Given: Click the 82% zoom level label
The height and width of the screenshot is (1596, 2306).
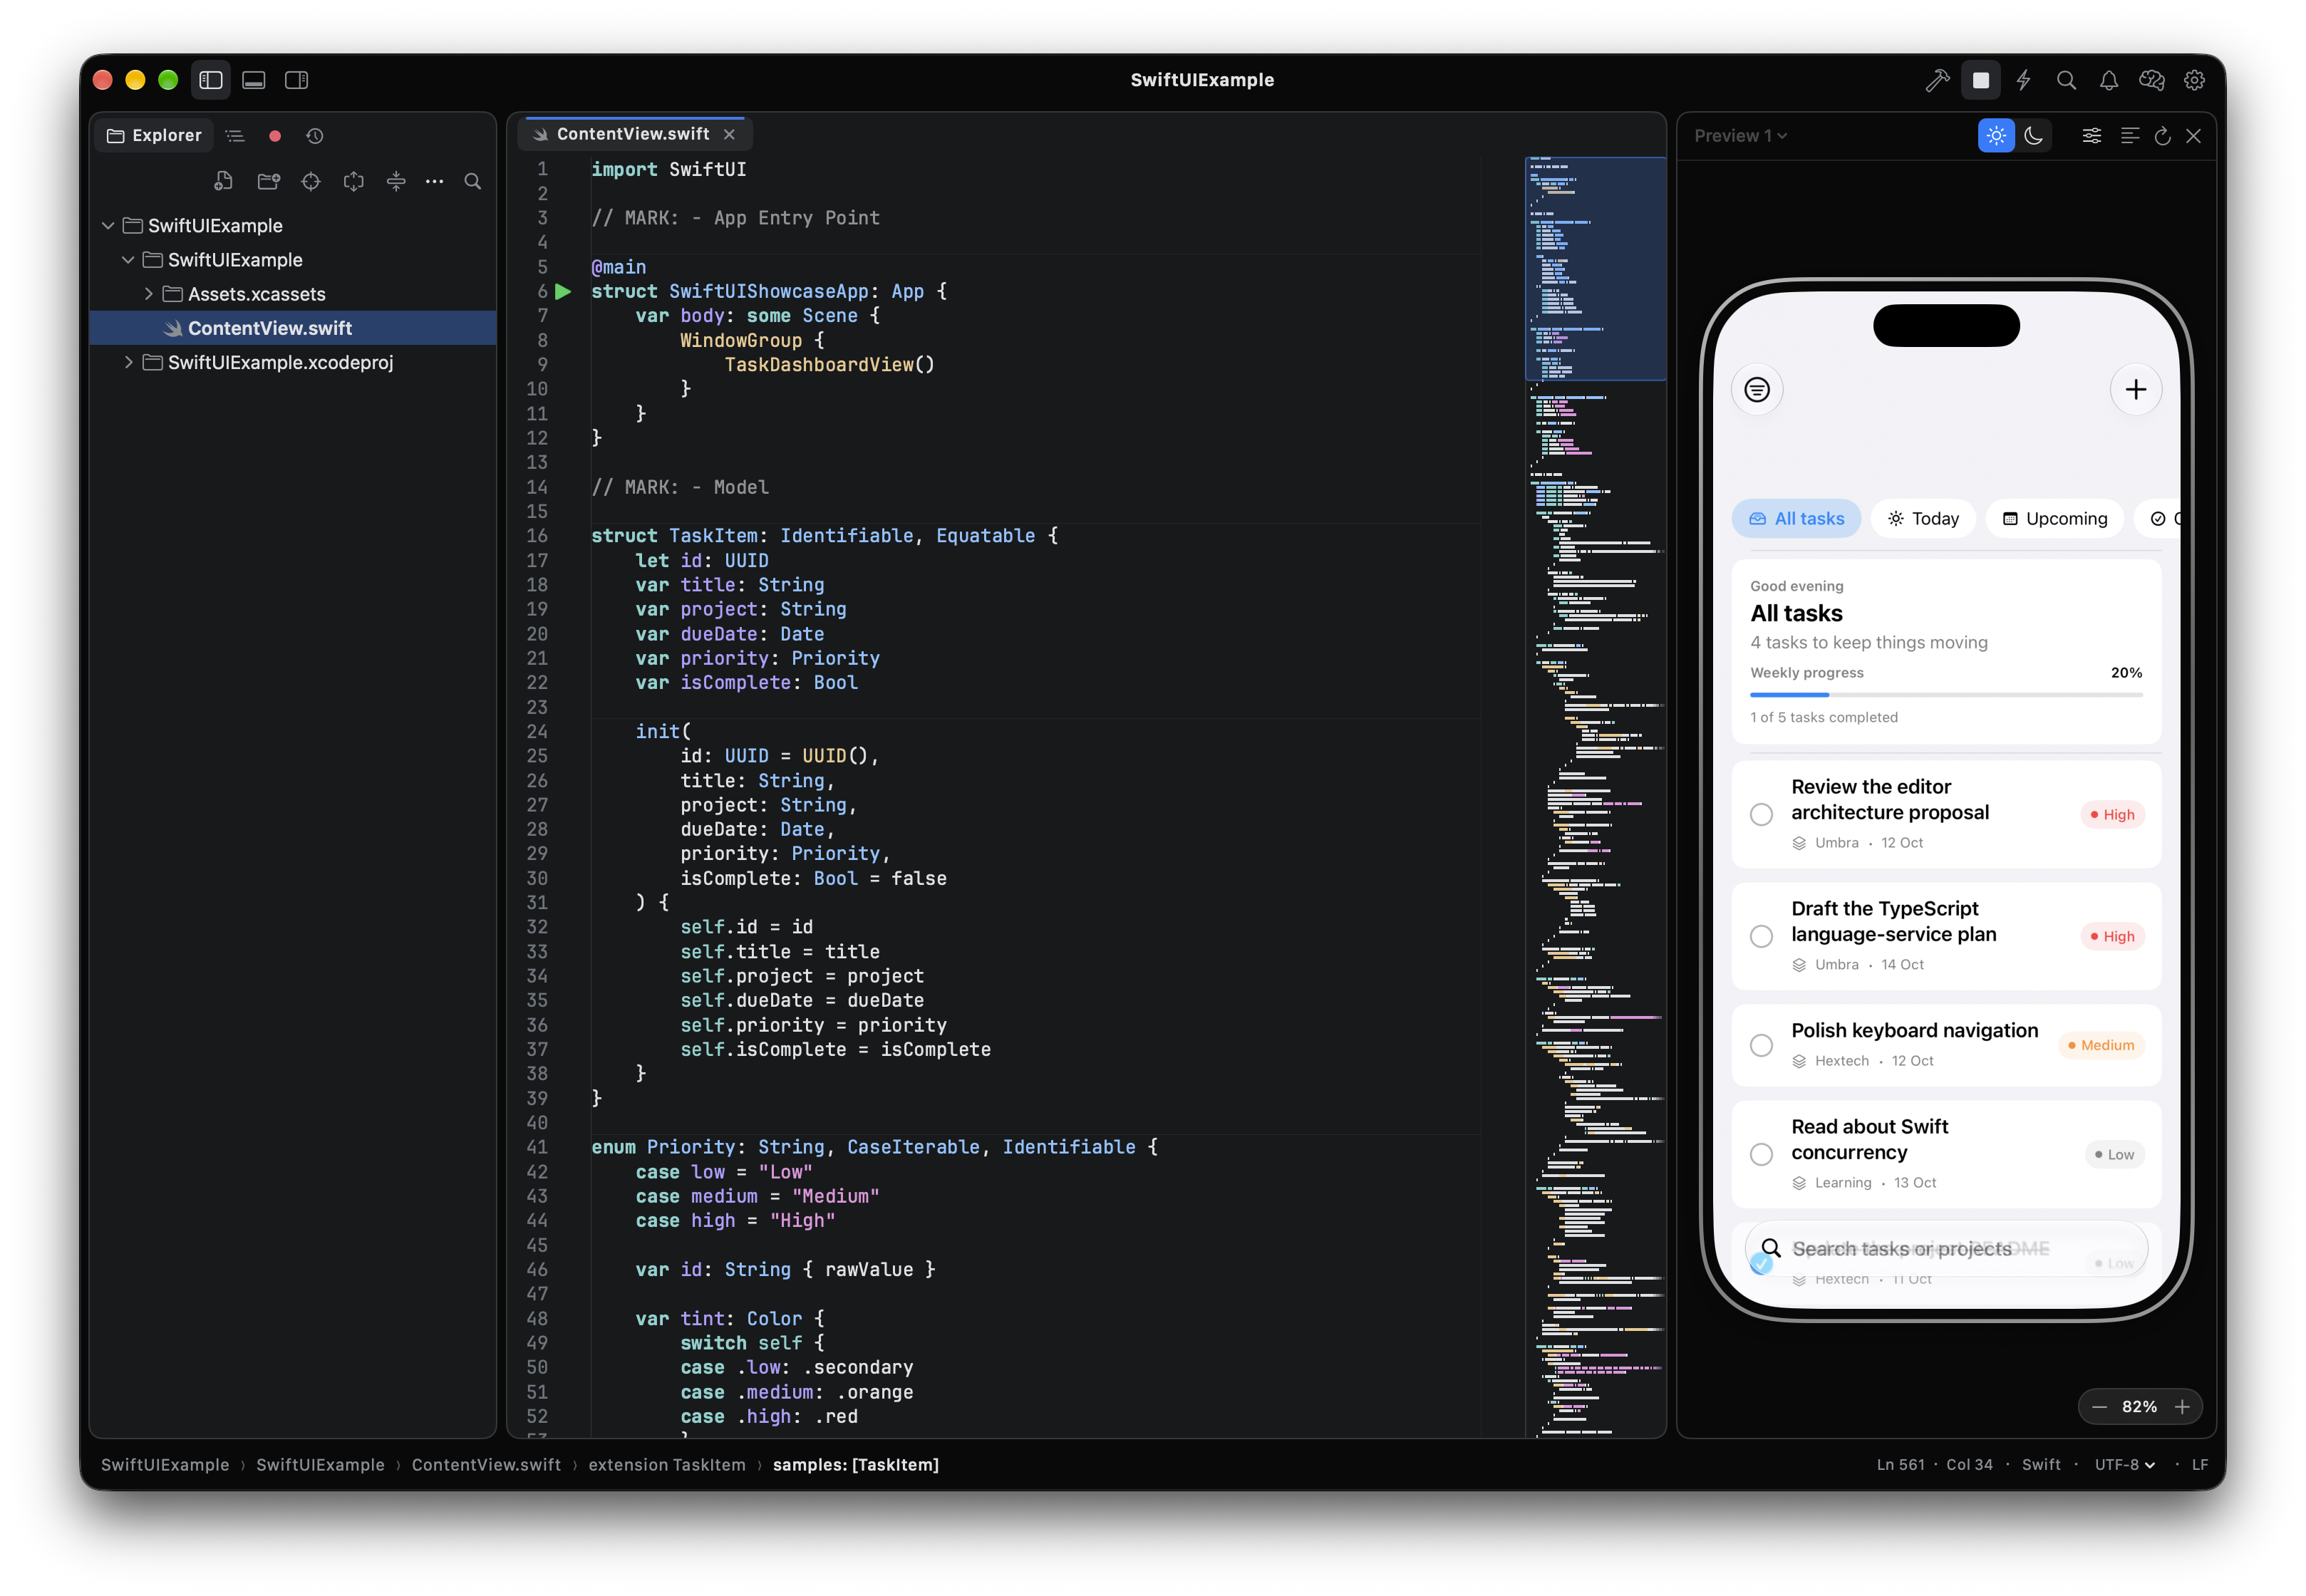Looking at the screenshot, I should 2139,1407.
